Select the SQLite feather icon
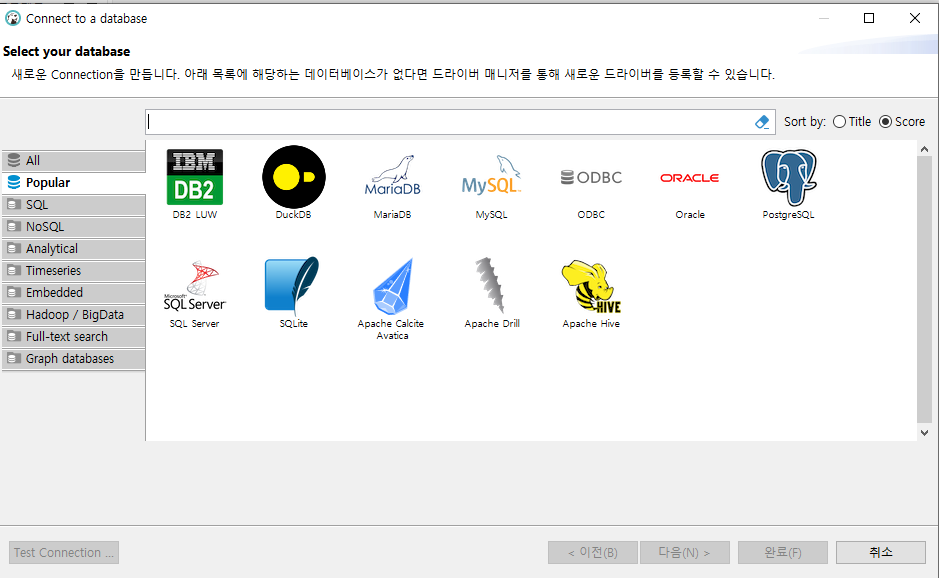Image resolution: width=939 pixels, height=578 pixels. [293, 286]
